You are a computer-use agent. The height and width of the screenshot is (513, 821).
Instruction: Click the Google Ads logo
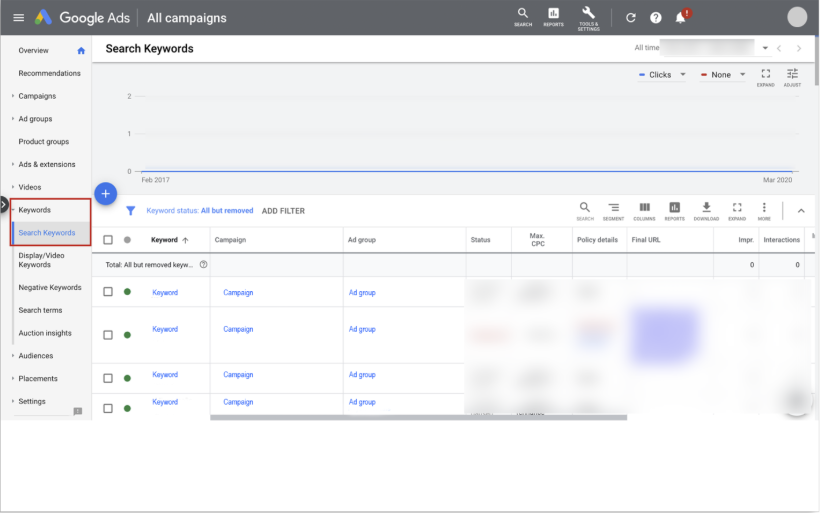43,18
